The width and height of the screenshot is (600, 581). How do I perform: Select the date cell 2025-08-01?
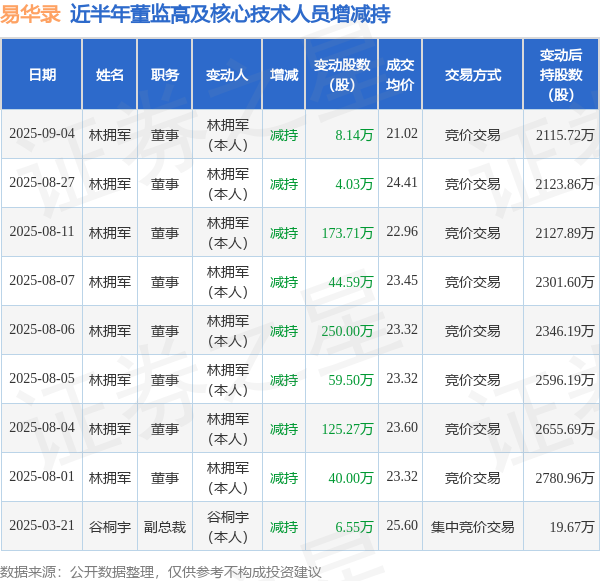tap(42, 477)
